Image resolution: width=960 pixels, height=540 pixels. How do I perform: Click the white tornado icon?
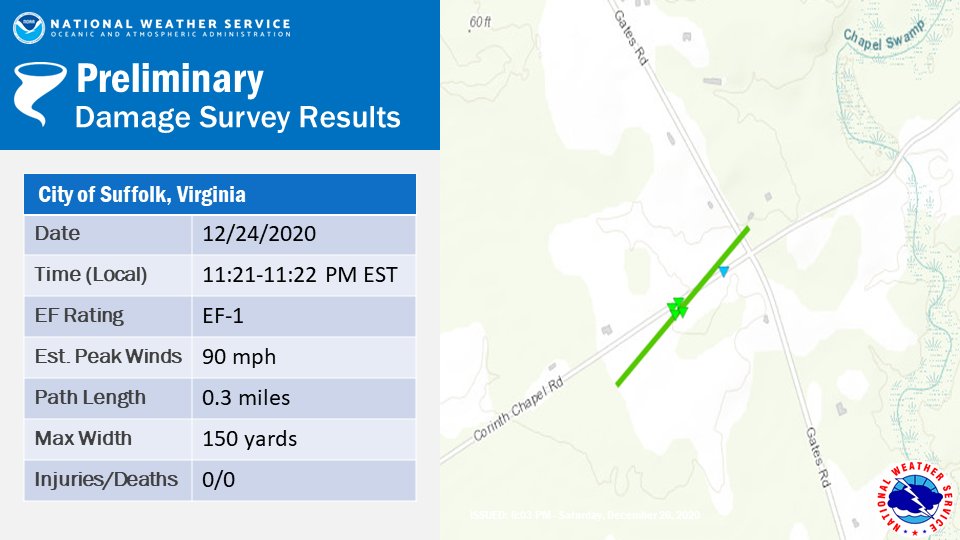pyautogui.click(x=40, y=93)
